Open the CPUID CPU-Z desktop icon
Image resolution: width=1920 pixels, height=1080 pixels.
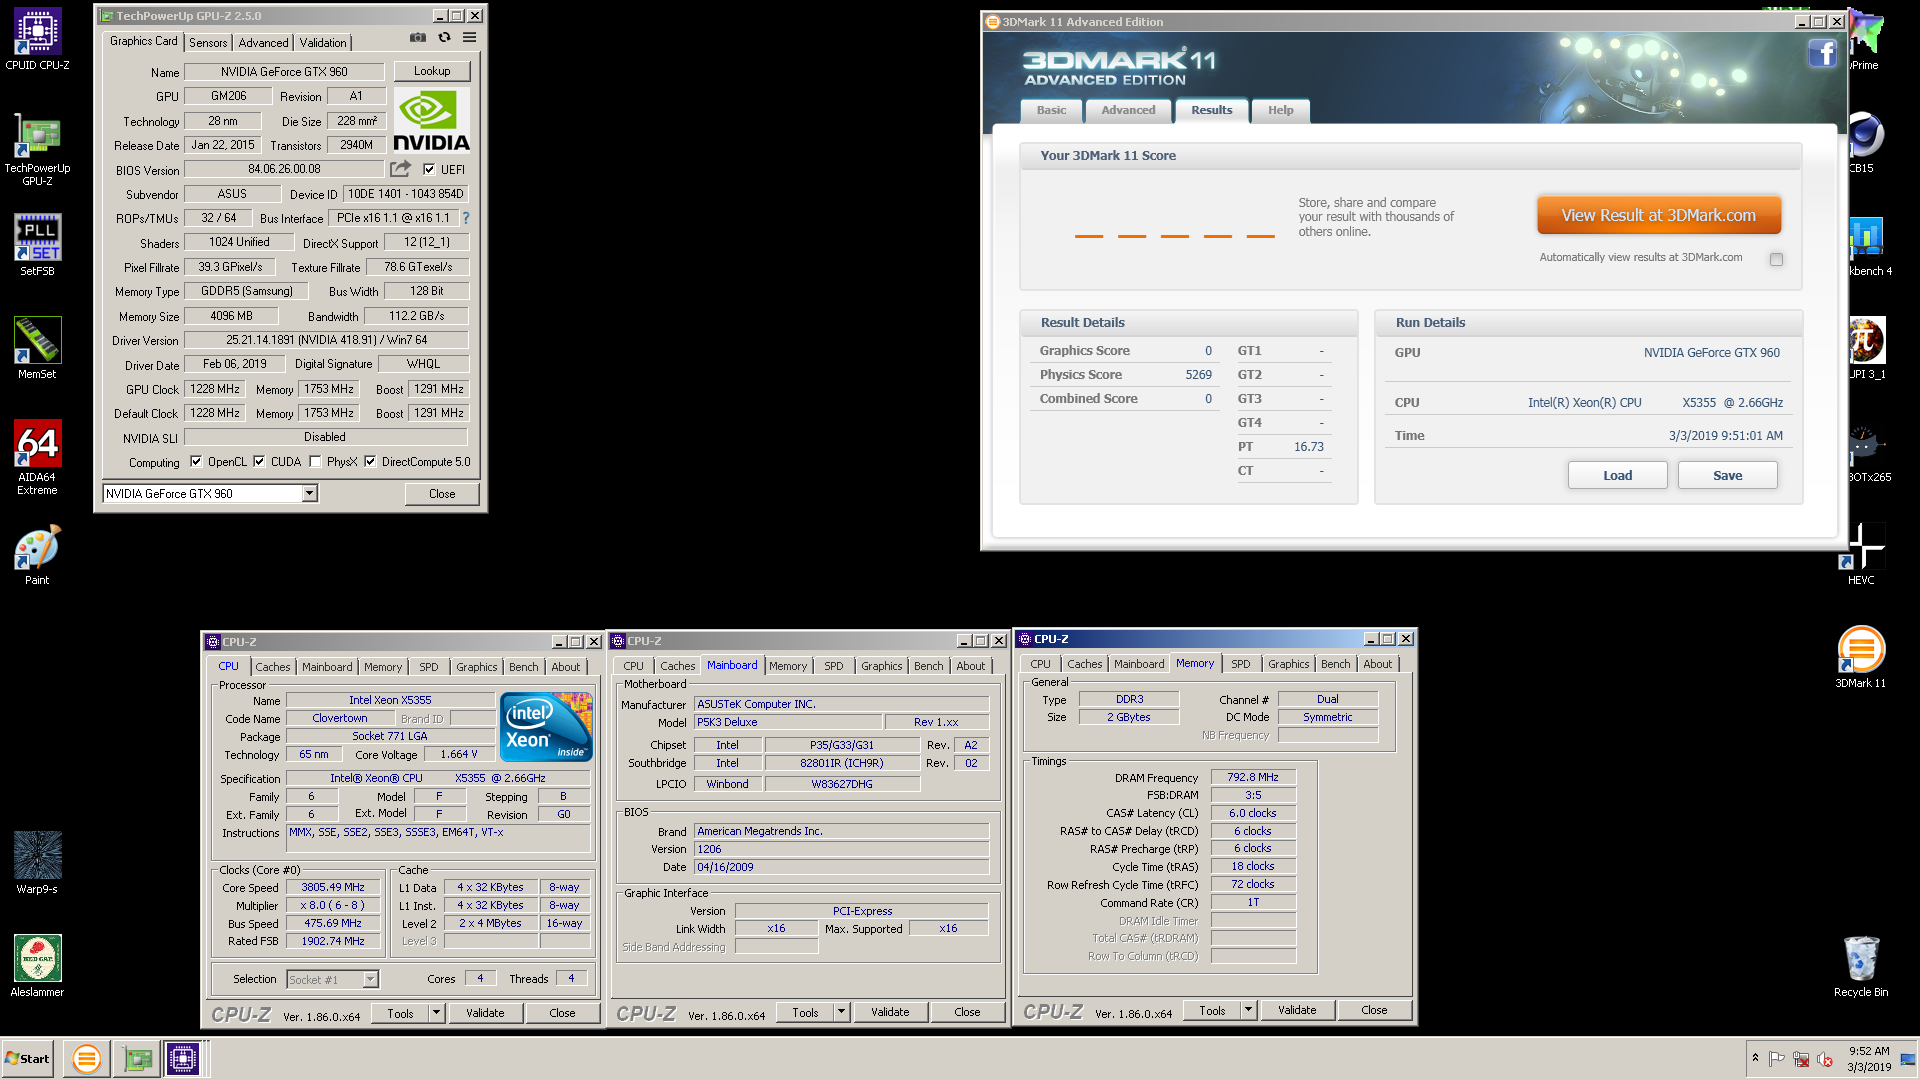click(37, 40)
